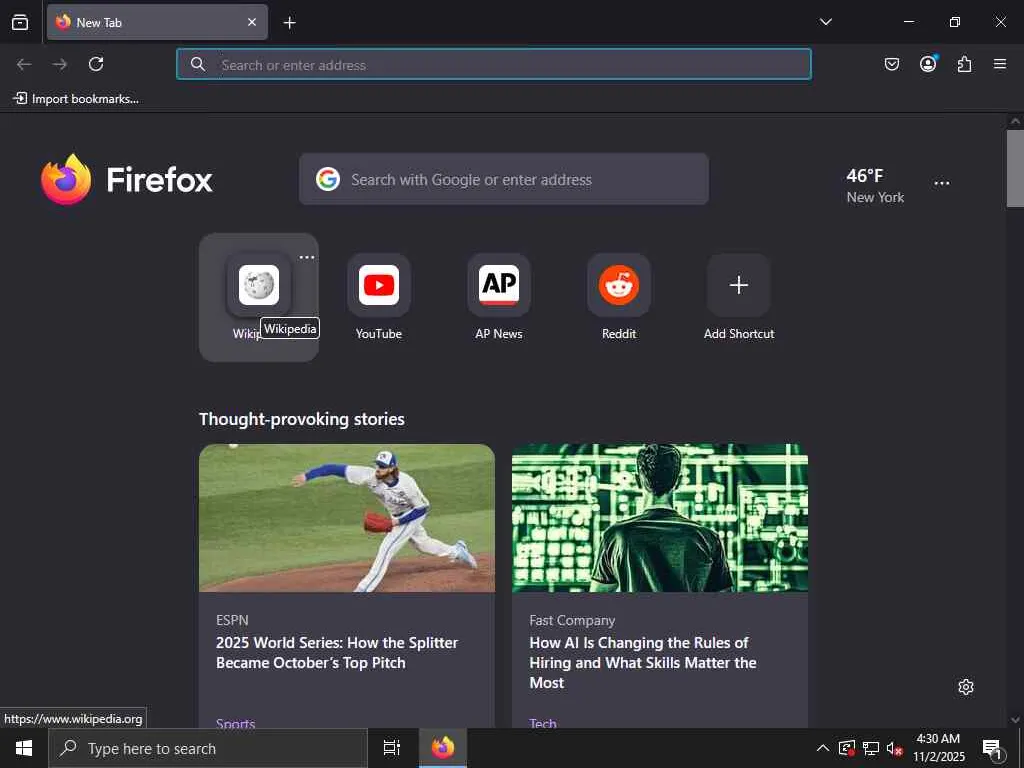
Task: Open How AI Is Changing Hiring article
Action: click(x=643, y=662)
